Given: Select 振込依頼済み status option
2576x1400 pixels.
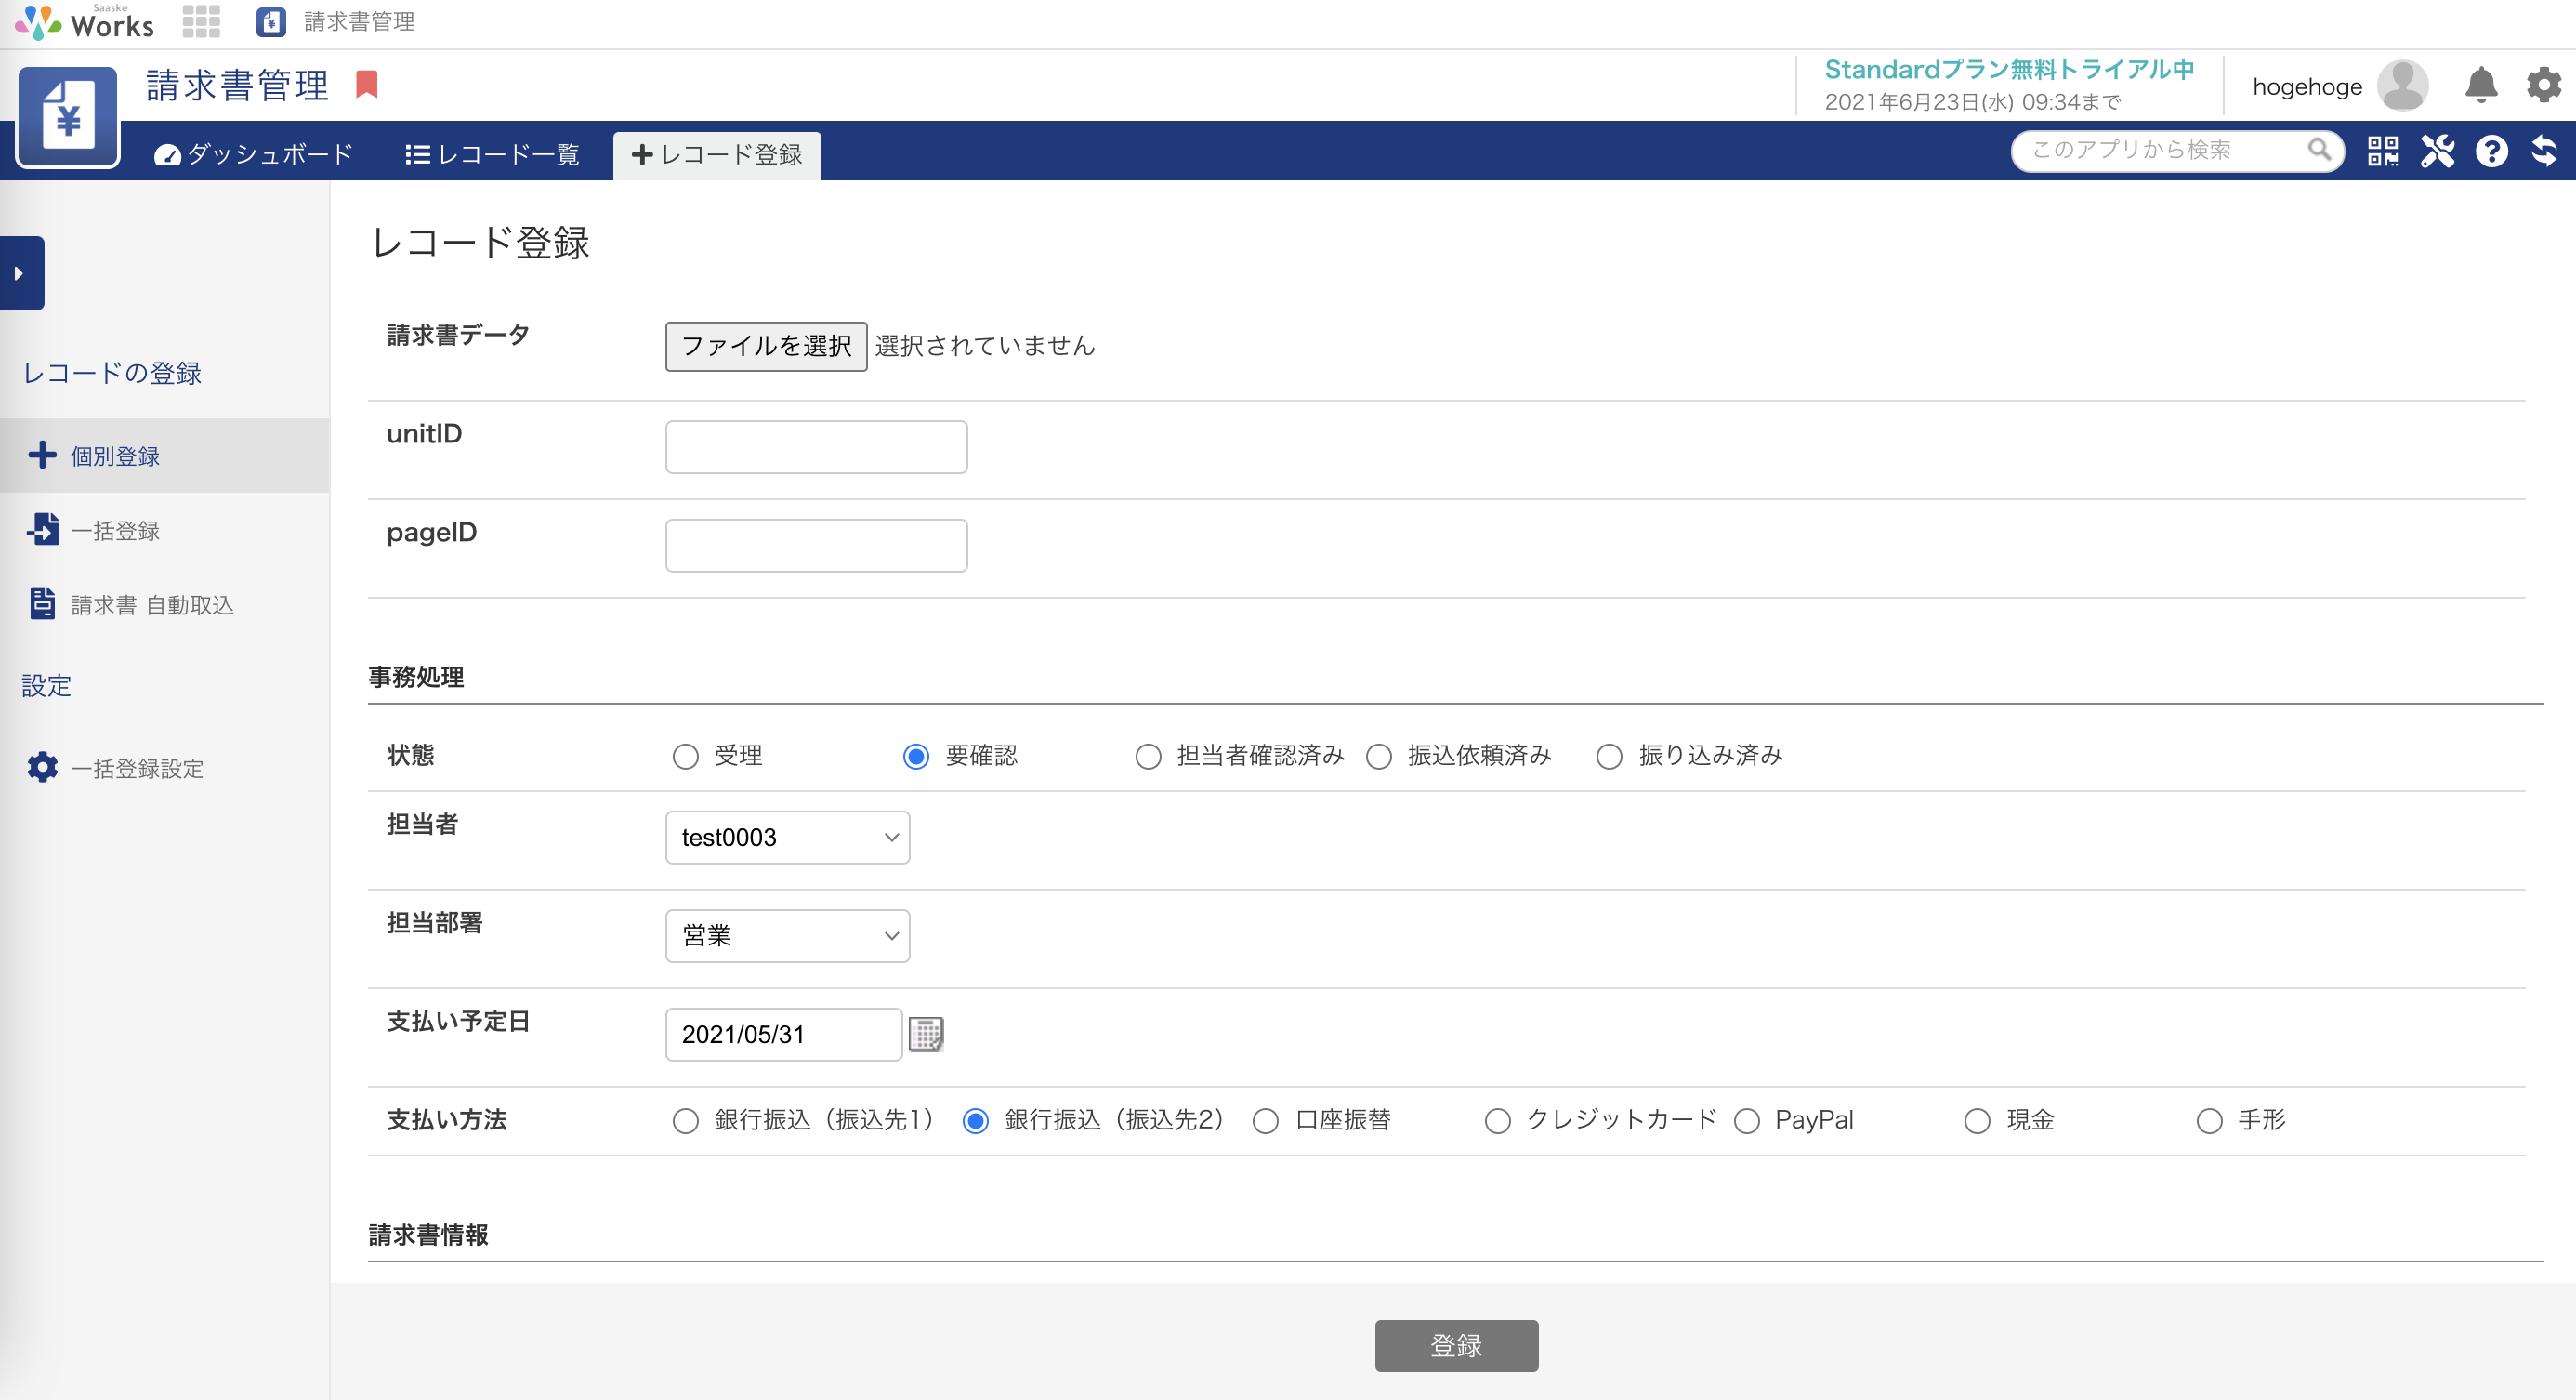Looking at the screenshot, I should pyautogui.click(x=1379, y=756).
